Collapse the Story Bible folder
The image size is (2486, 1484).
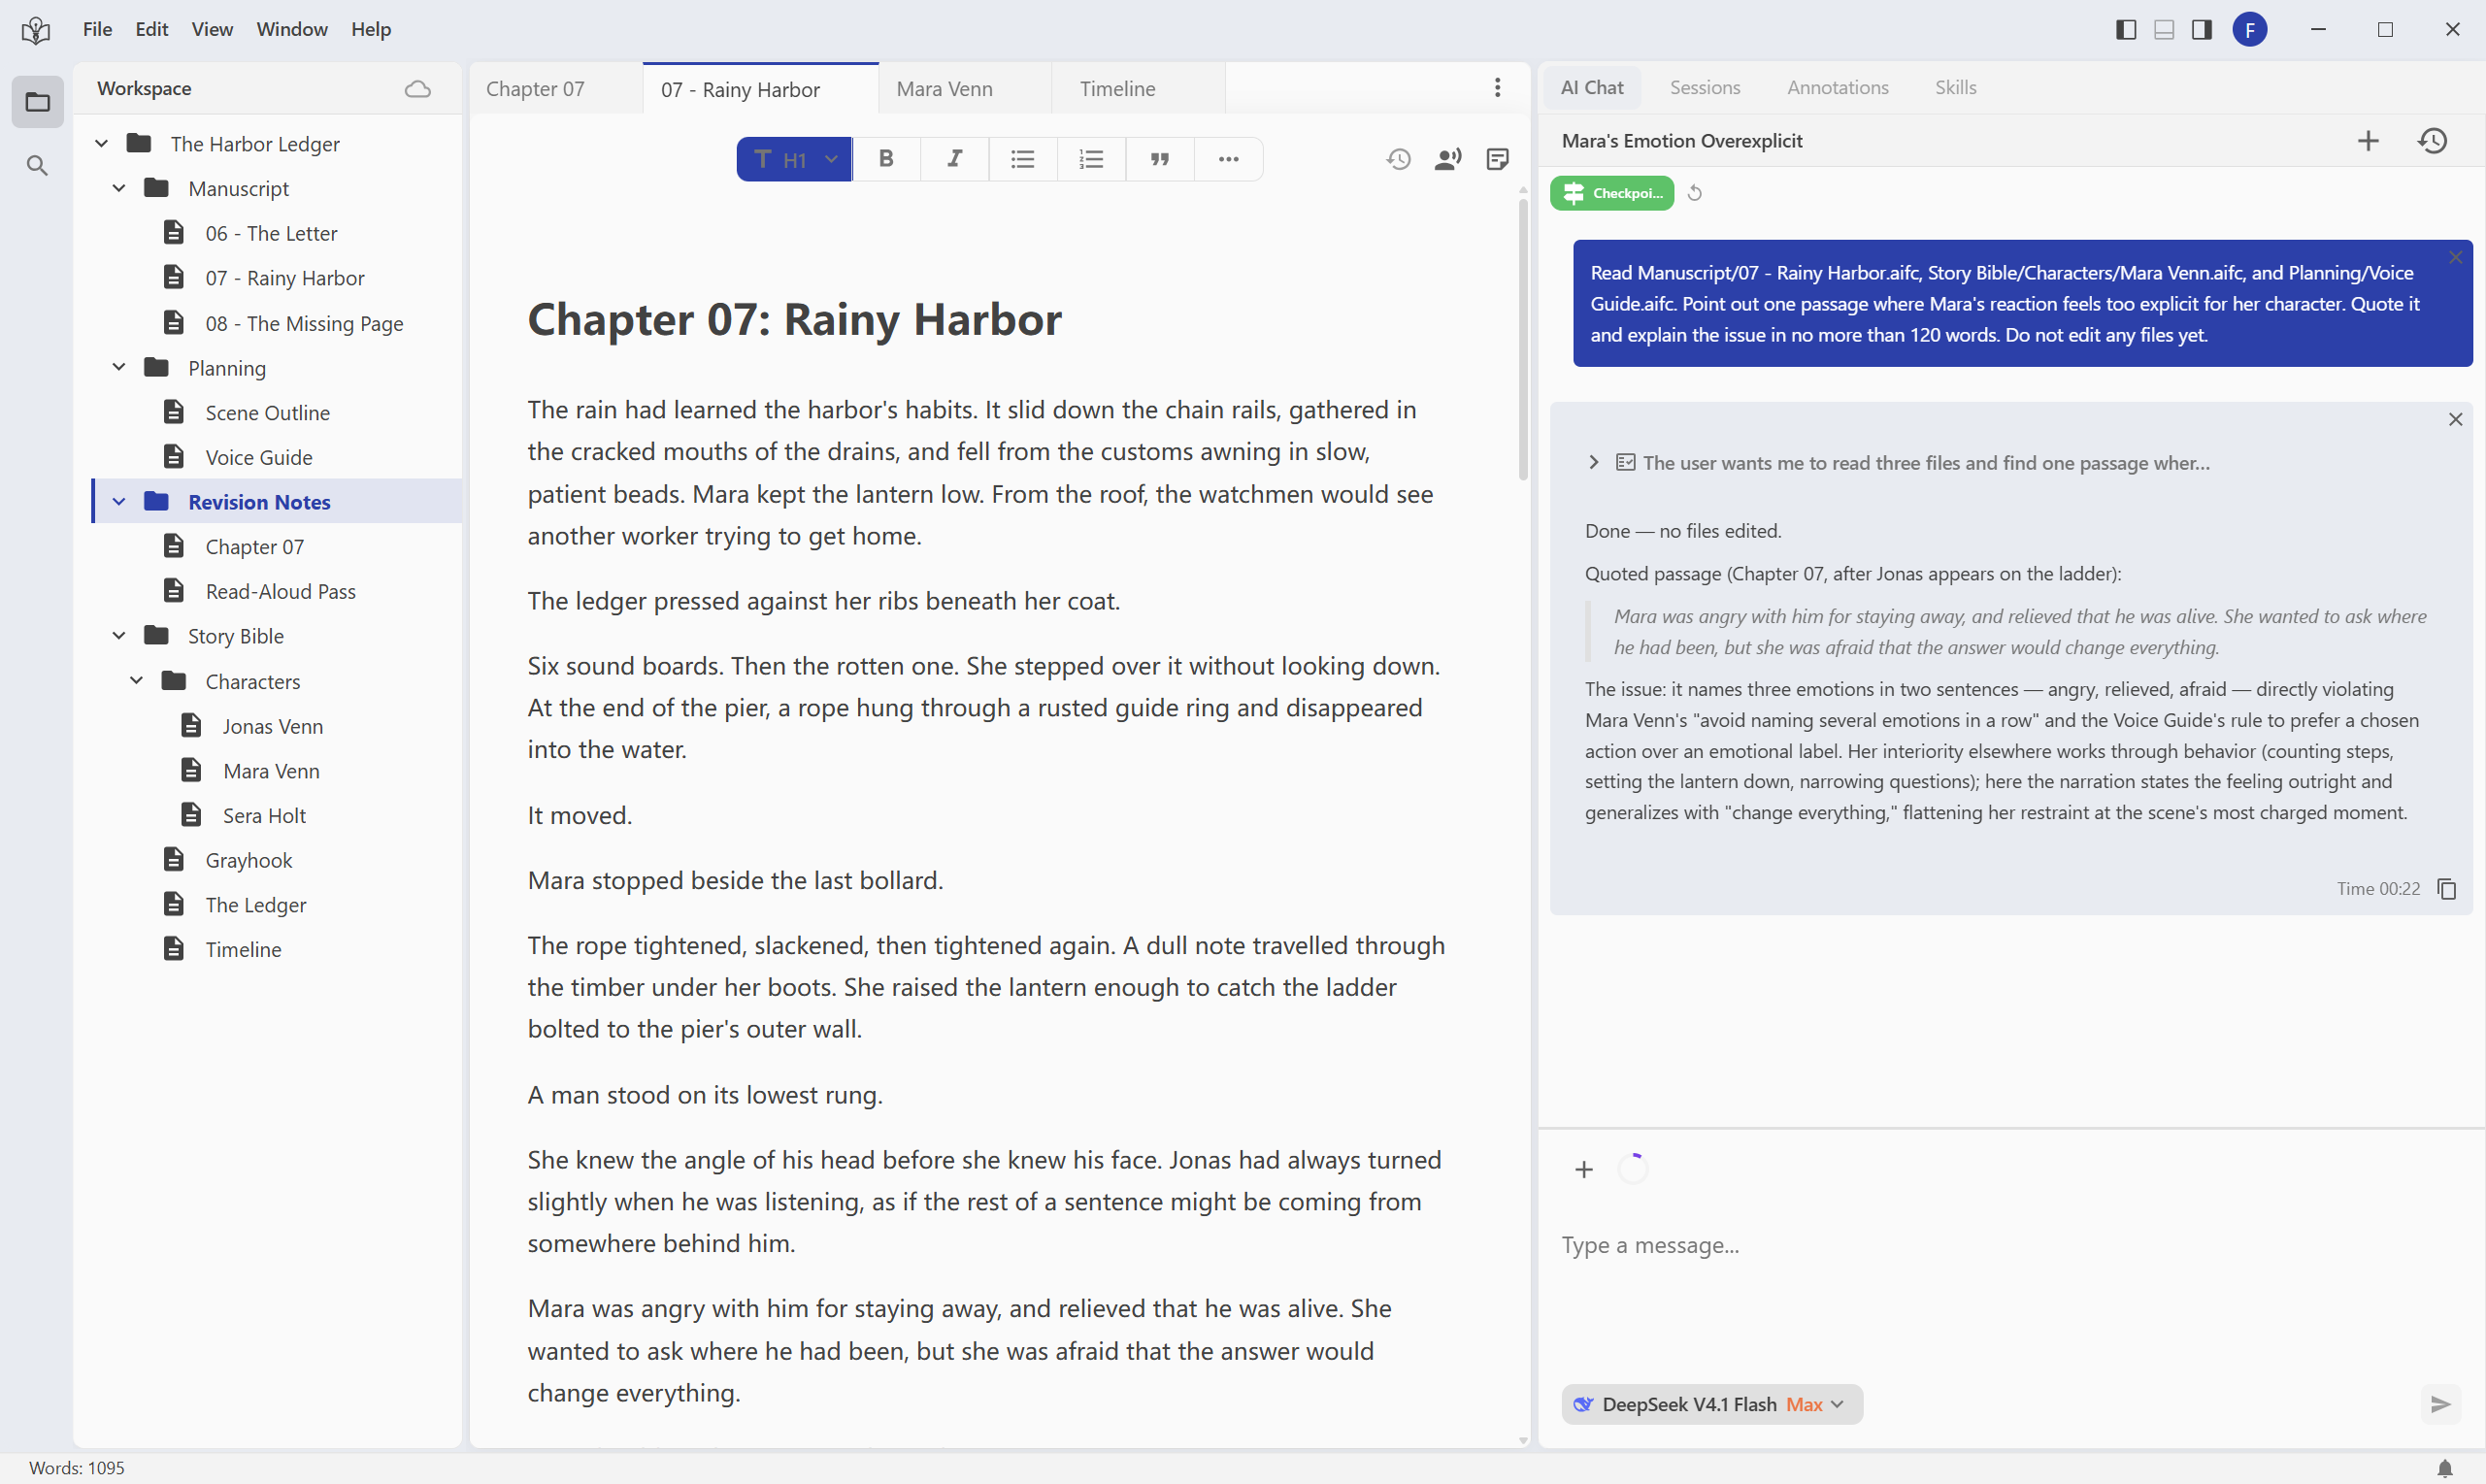pos(119,635)
